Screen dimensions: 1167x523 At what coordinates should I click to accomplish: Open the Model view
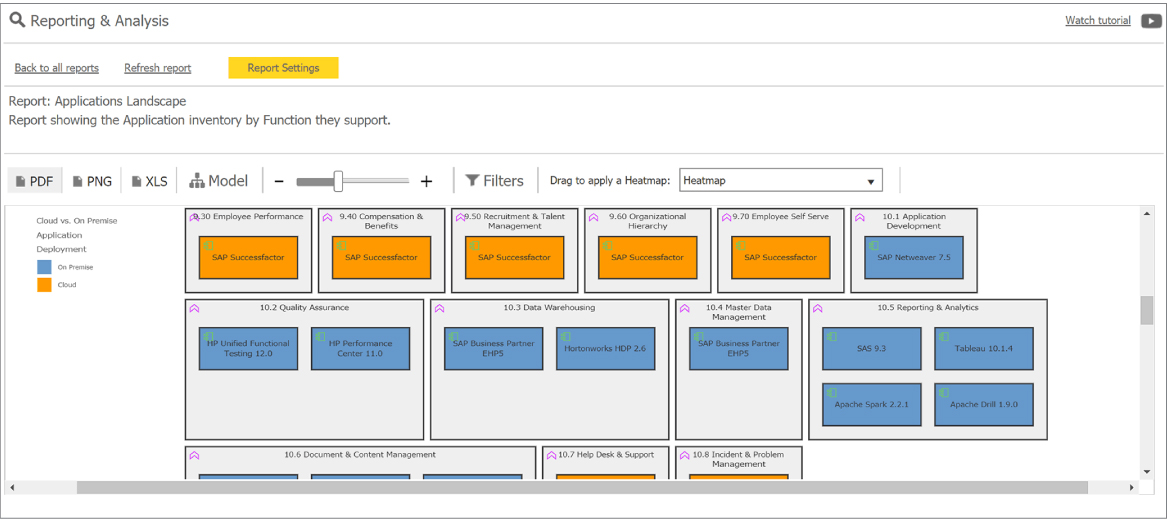[219, 181]
